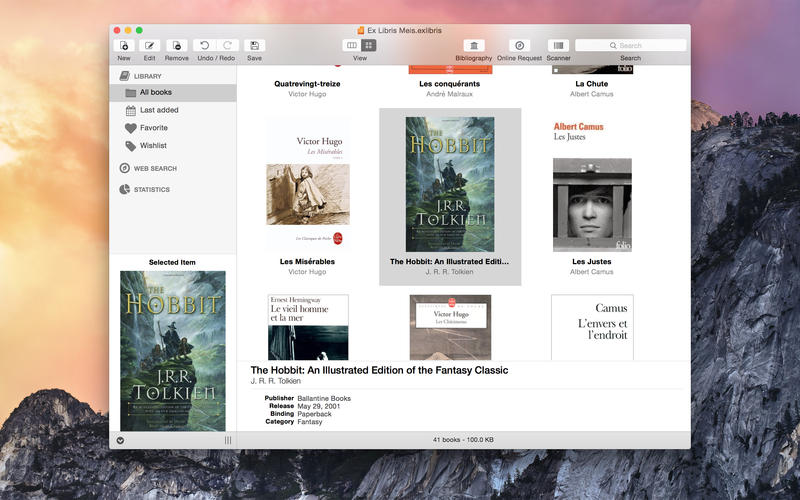
Task: Open the Online Request tool
Action: click(x=519, y=45)
